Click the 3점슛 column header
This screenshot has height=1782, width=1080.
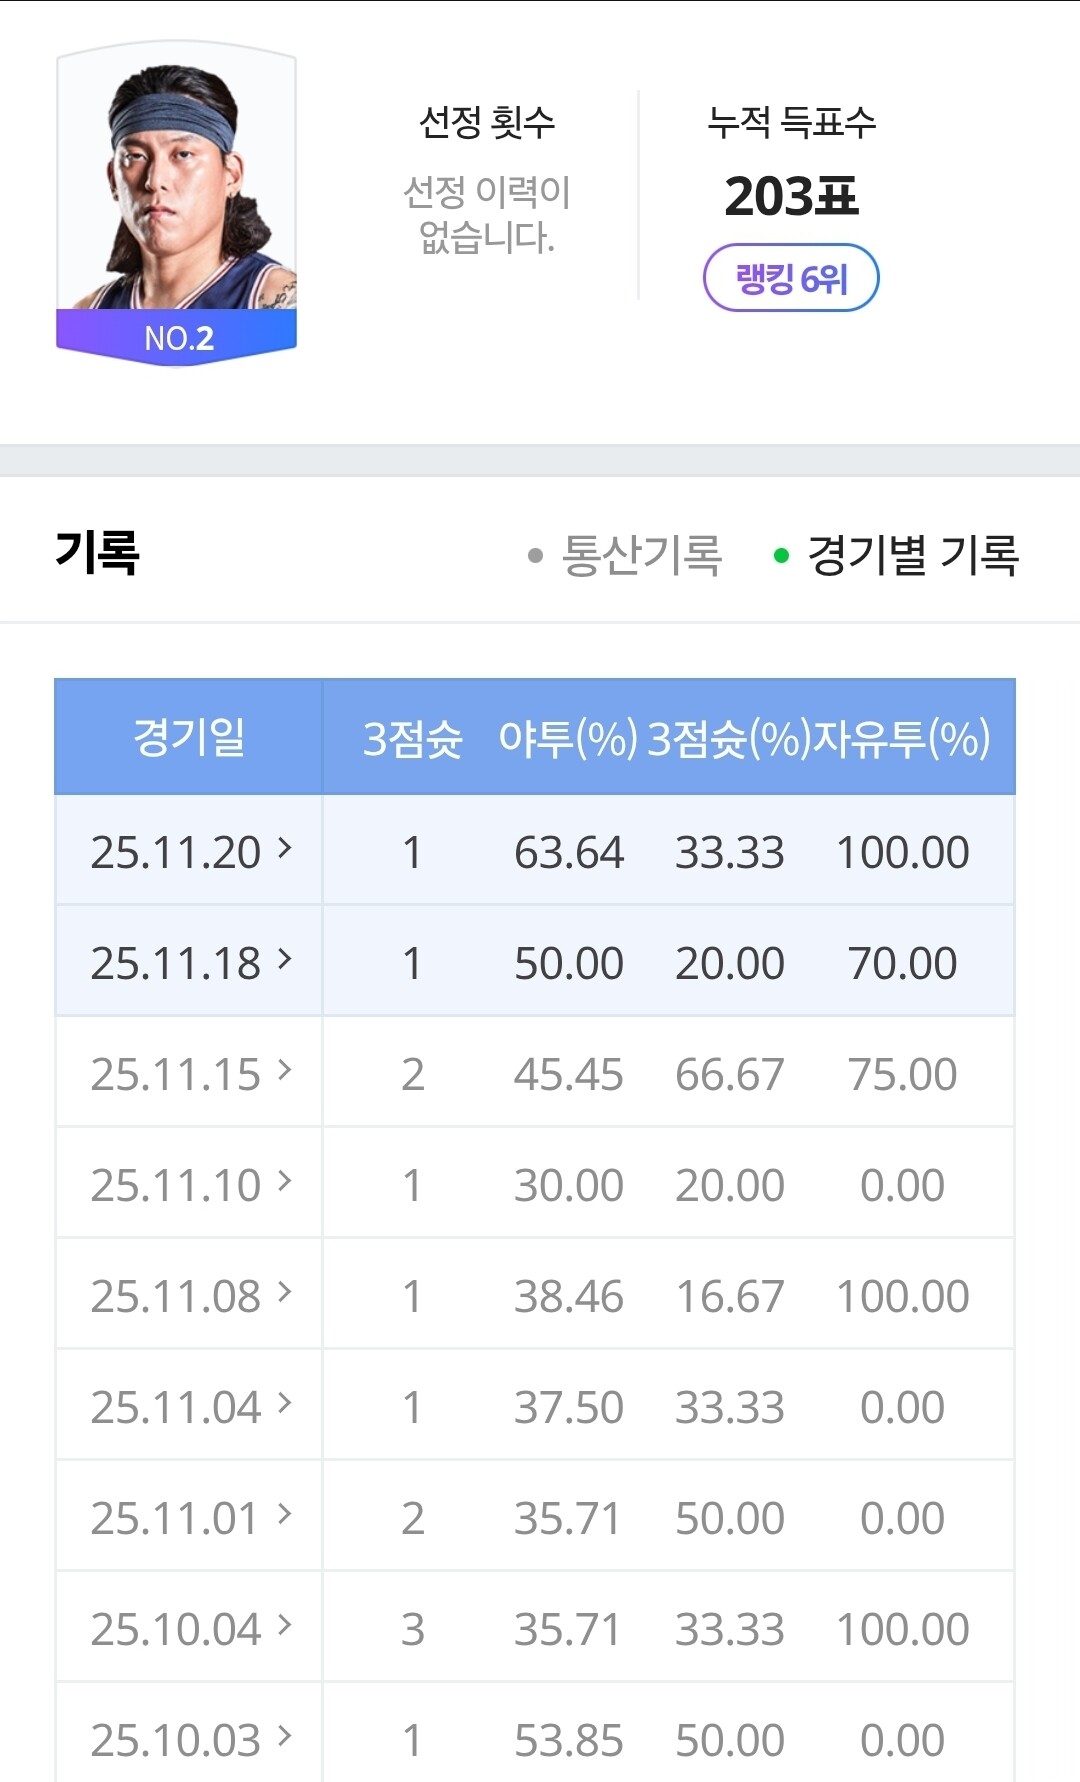pos(412,740)
